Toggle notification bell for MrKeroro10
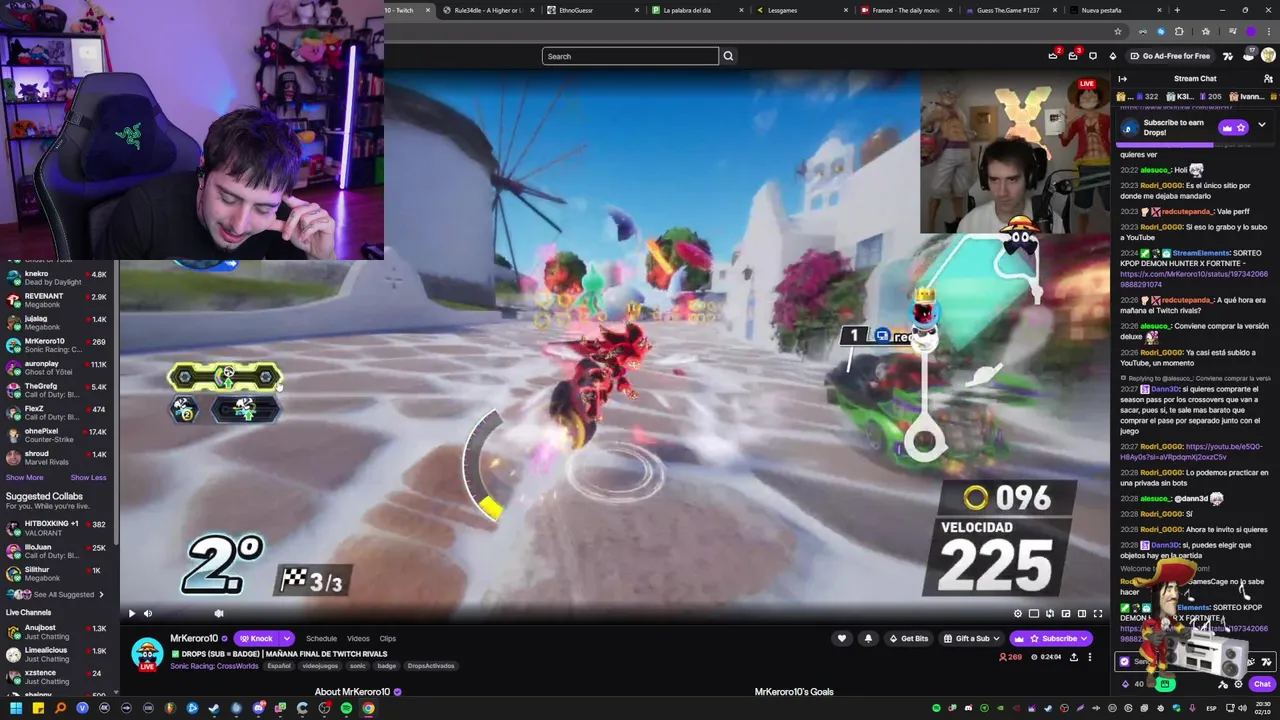The image size is (1280, 720). [x=868, y=639]
